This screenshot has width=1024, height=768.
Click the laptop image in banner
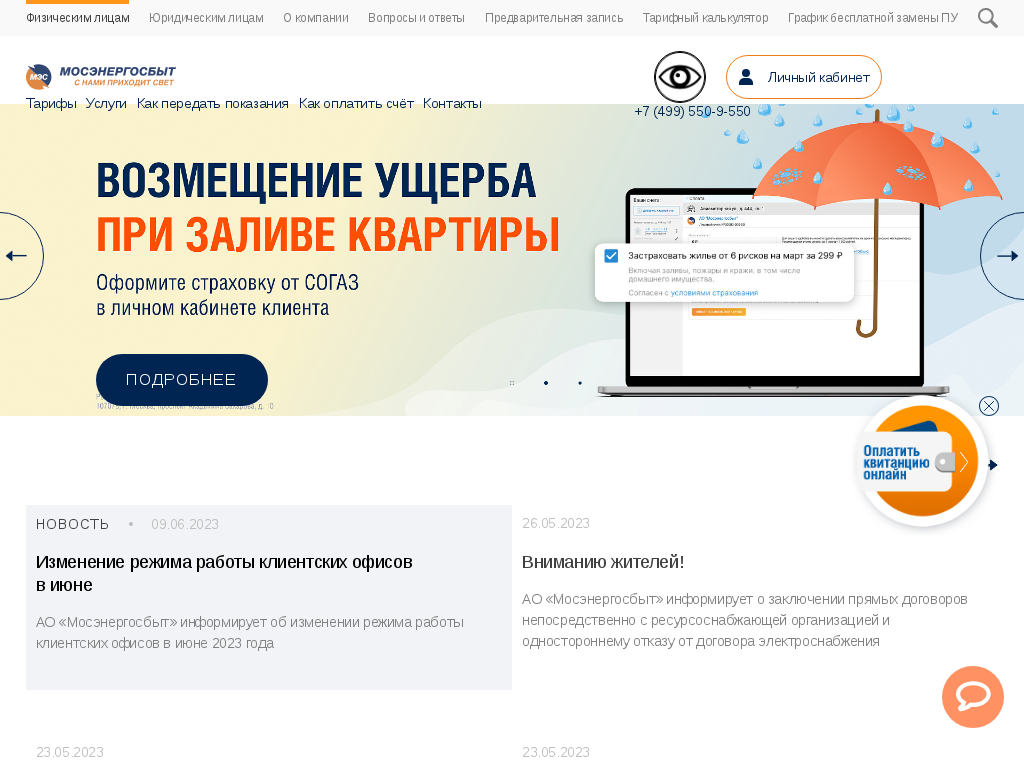[774, 293]
